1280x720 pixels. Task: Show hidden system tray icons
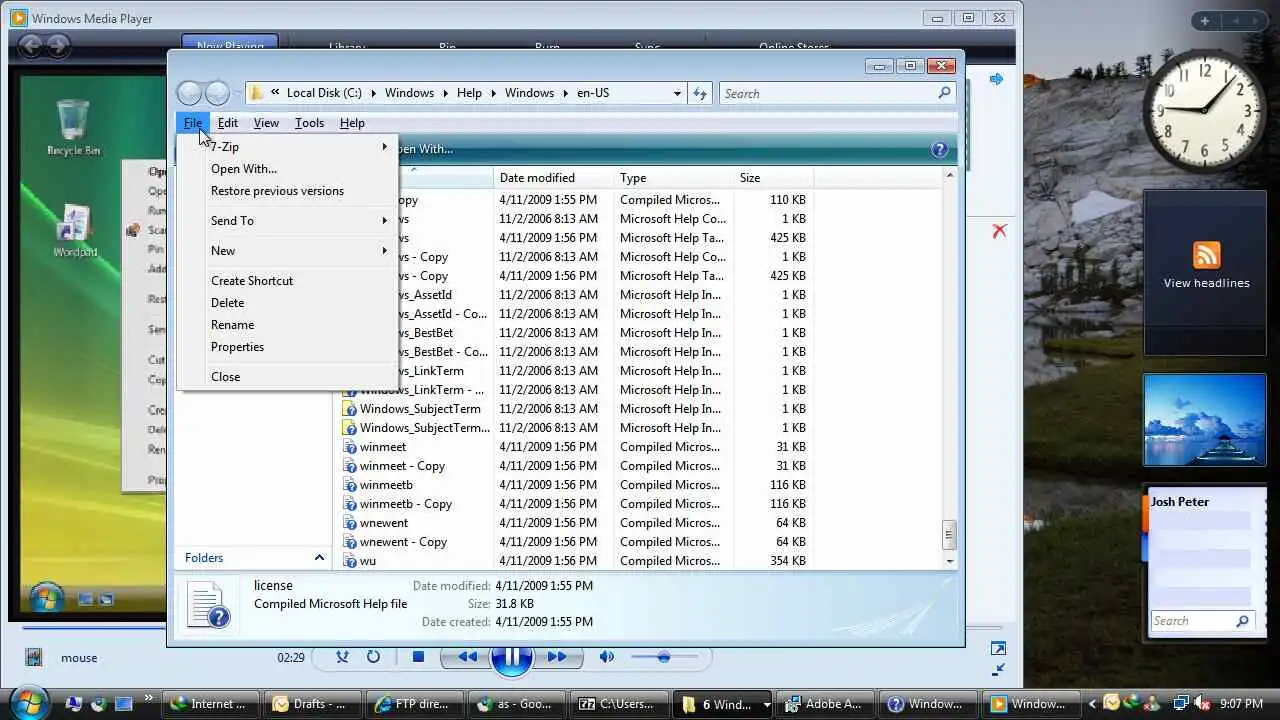[x=1094, y=704]
